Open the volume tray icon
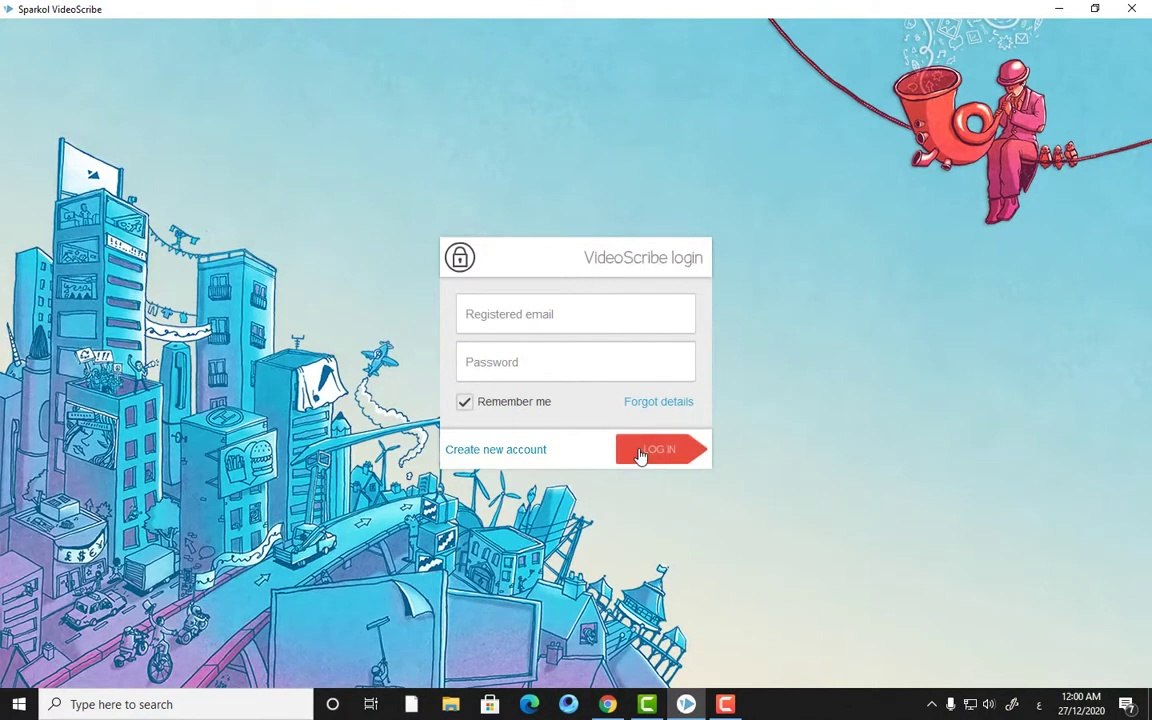Image resolution: width=1152 pixels, height=720 pixels. tap(989, 704)
